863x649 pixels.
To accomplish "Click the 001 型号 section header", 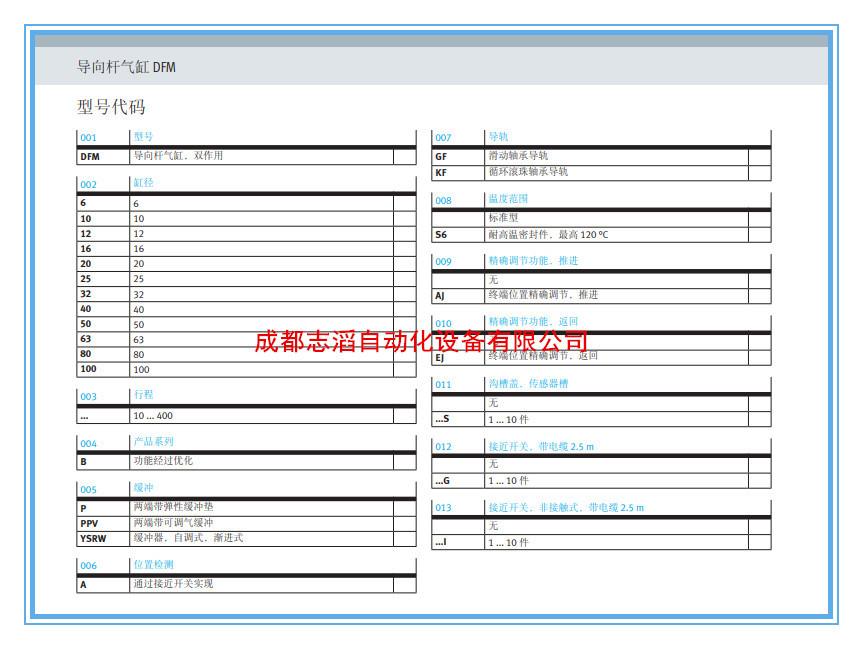I will pyautogui.click(x=246, y=138).
